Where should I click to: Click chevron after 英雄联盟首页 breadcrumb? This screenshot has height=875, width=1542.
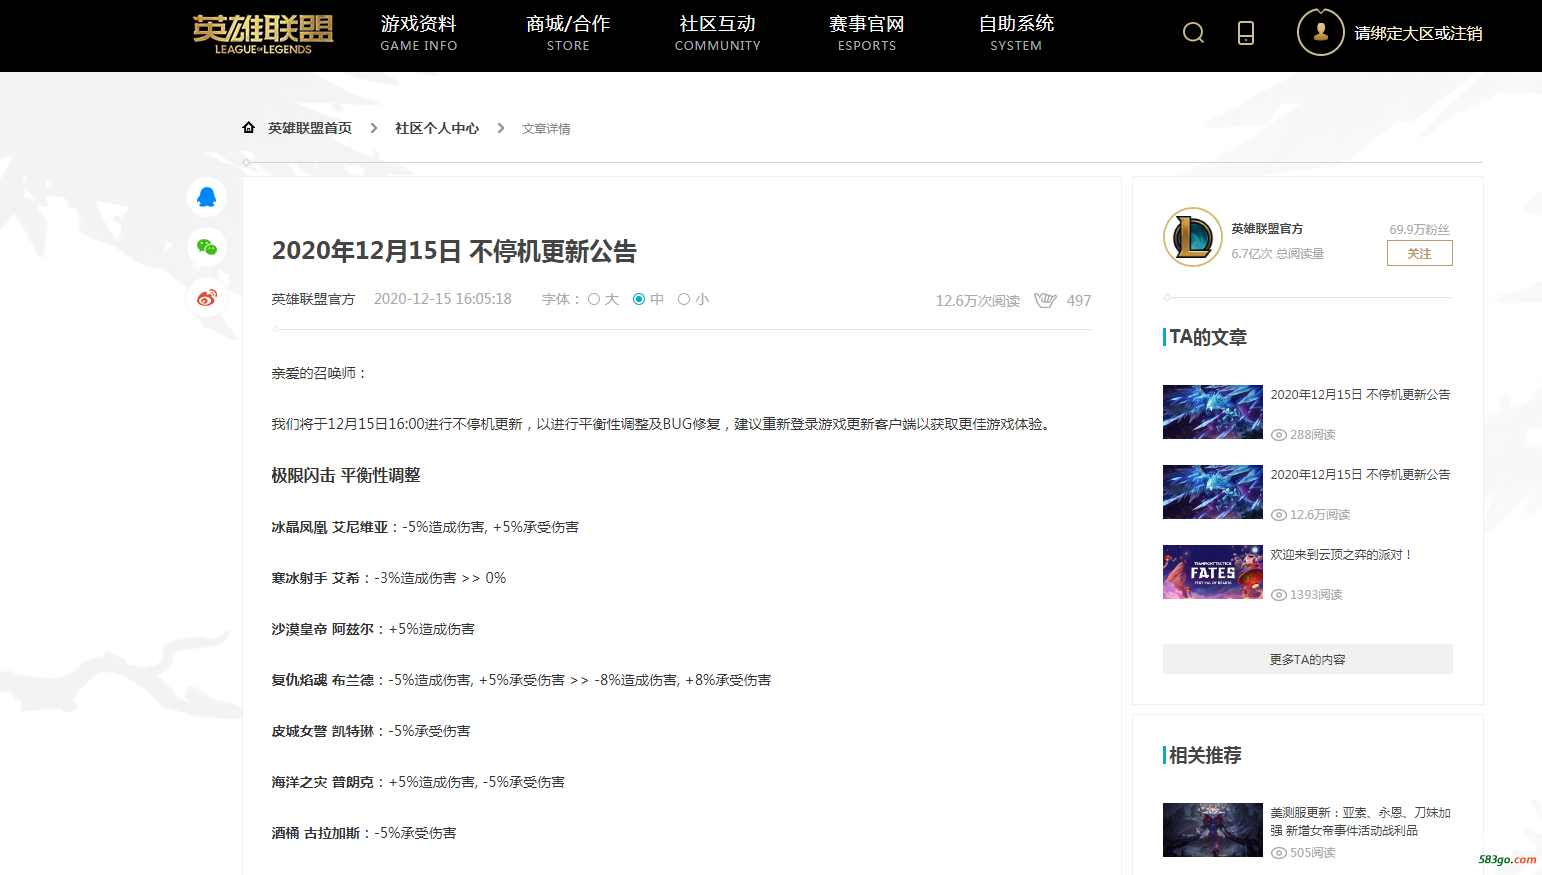374,128
